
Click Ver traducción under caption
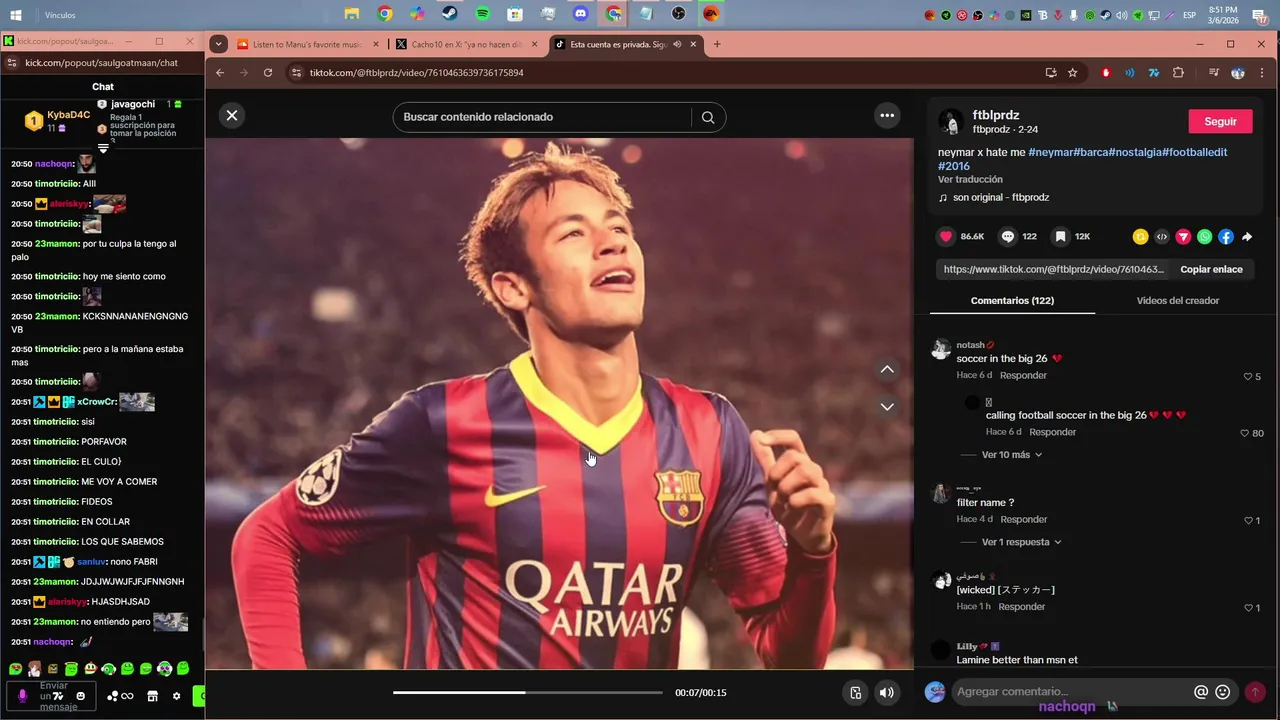pyautogui.click(x=970, y=179)
